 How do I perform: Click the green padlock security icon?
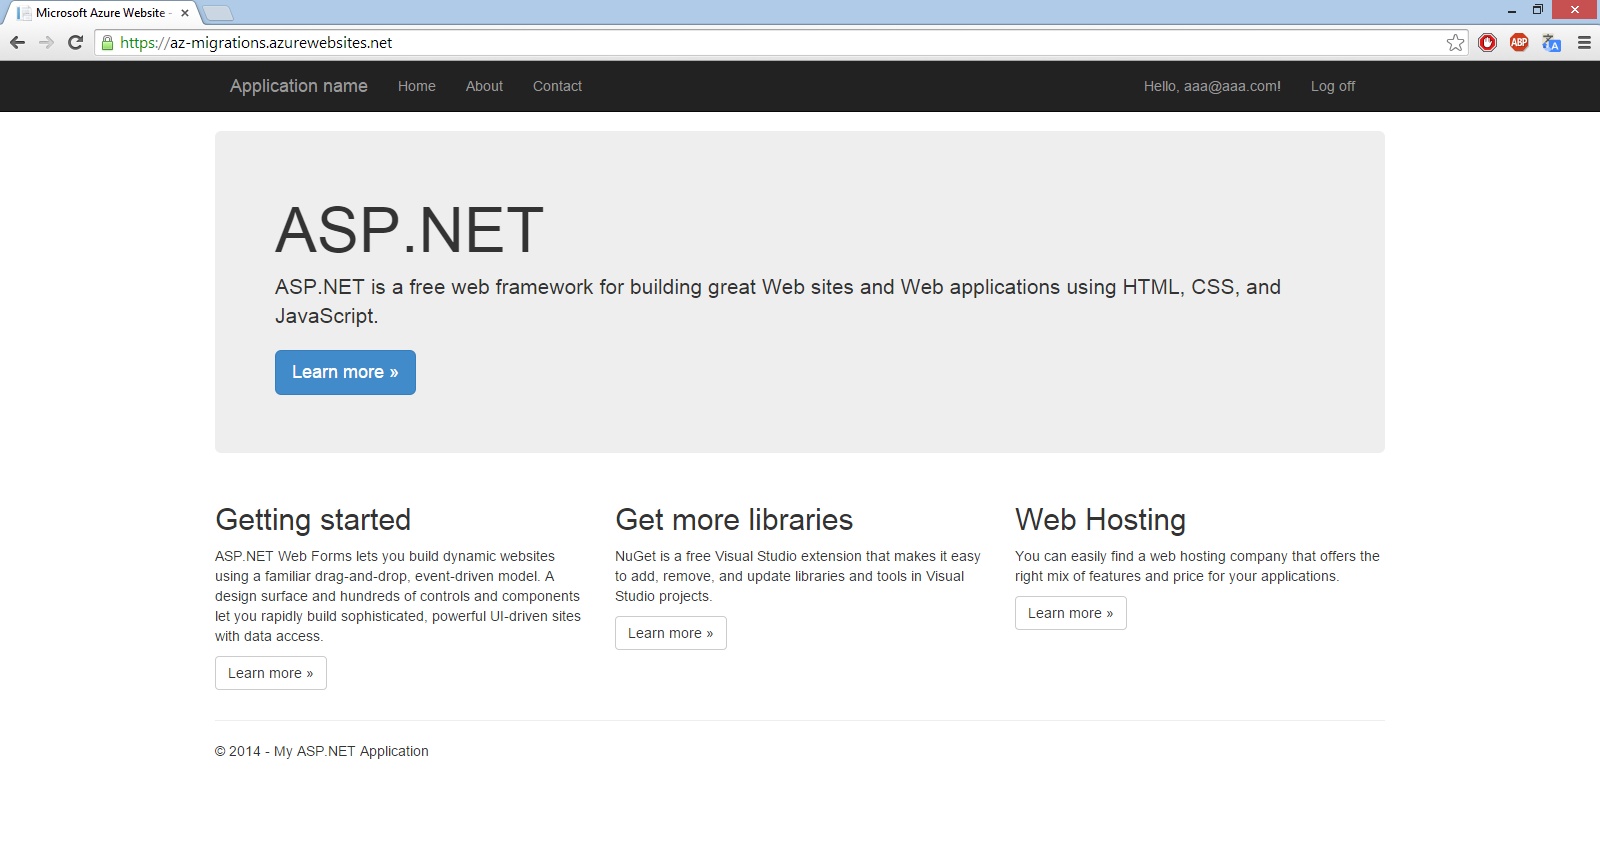pos(107,42)
